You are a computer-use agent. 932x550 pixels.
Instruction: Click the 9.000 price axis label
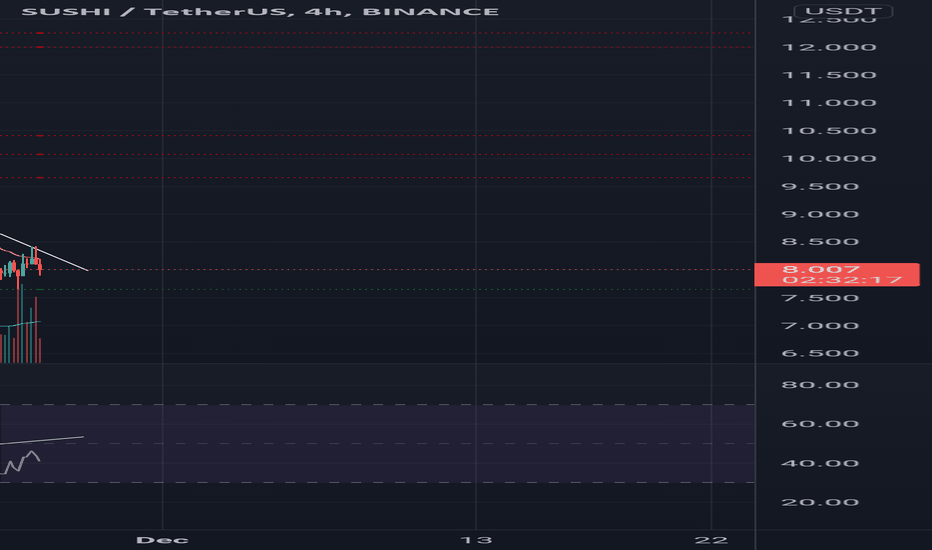(820, 214)
